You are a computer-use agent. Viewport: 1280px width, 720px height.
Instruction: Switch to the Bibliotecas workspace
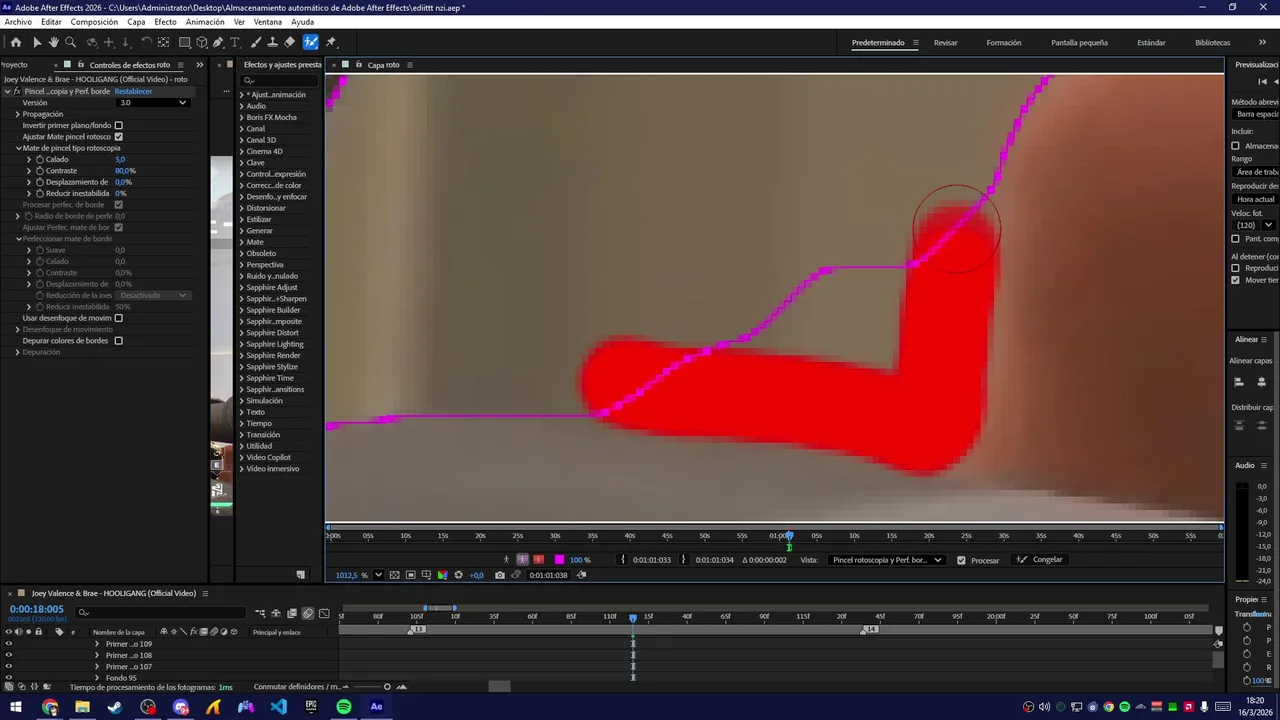tap(1212, 43)
